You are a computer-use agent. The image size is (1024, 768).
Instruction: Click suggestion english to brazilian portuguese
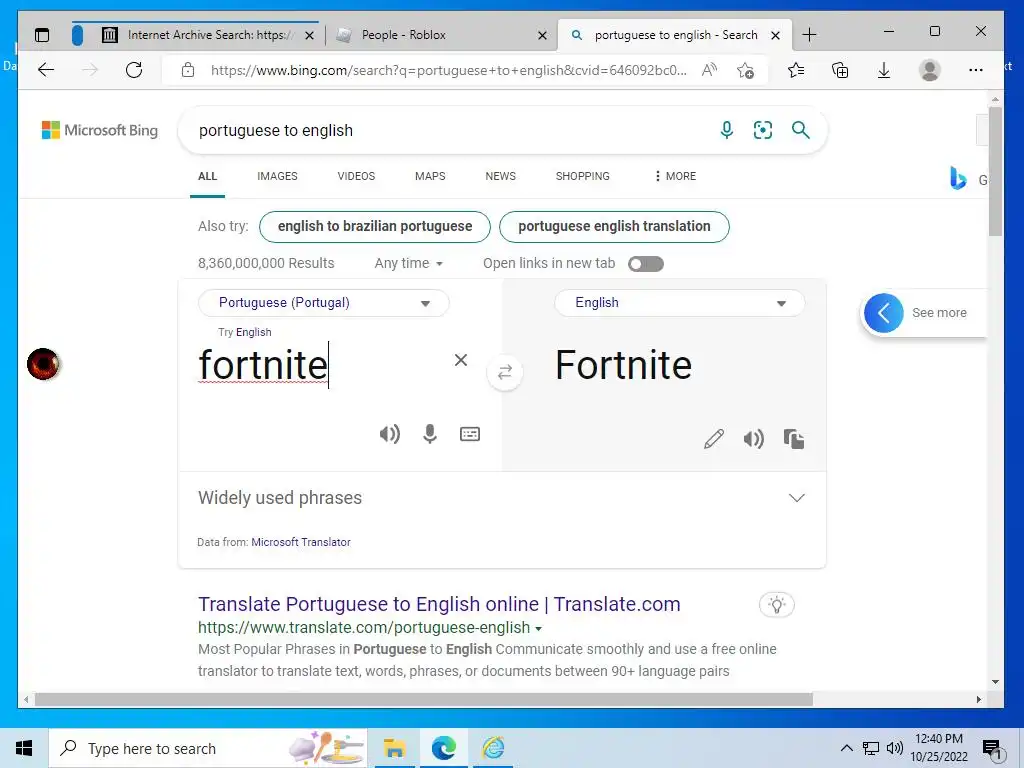click(x=375, y=227)
